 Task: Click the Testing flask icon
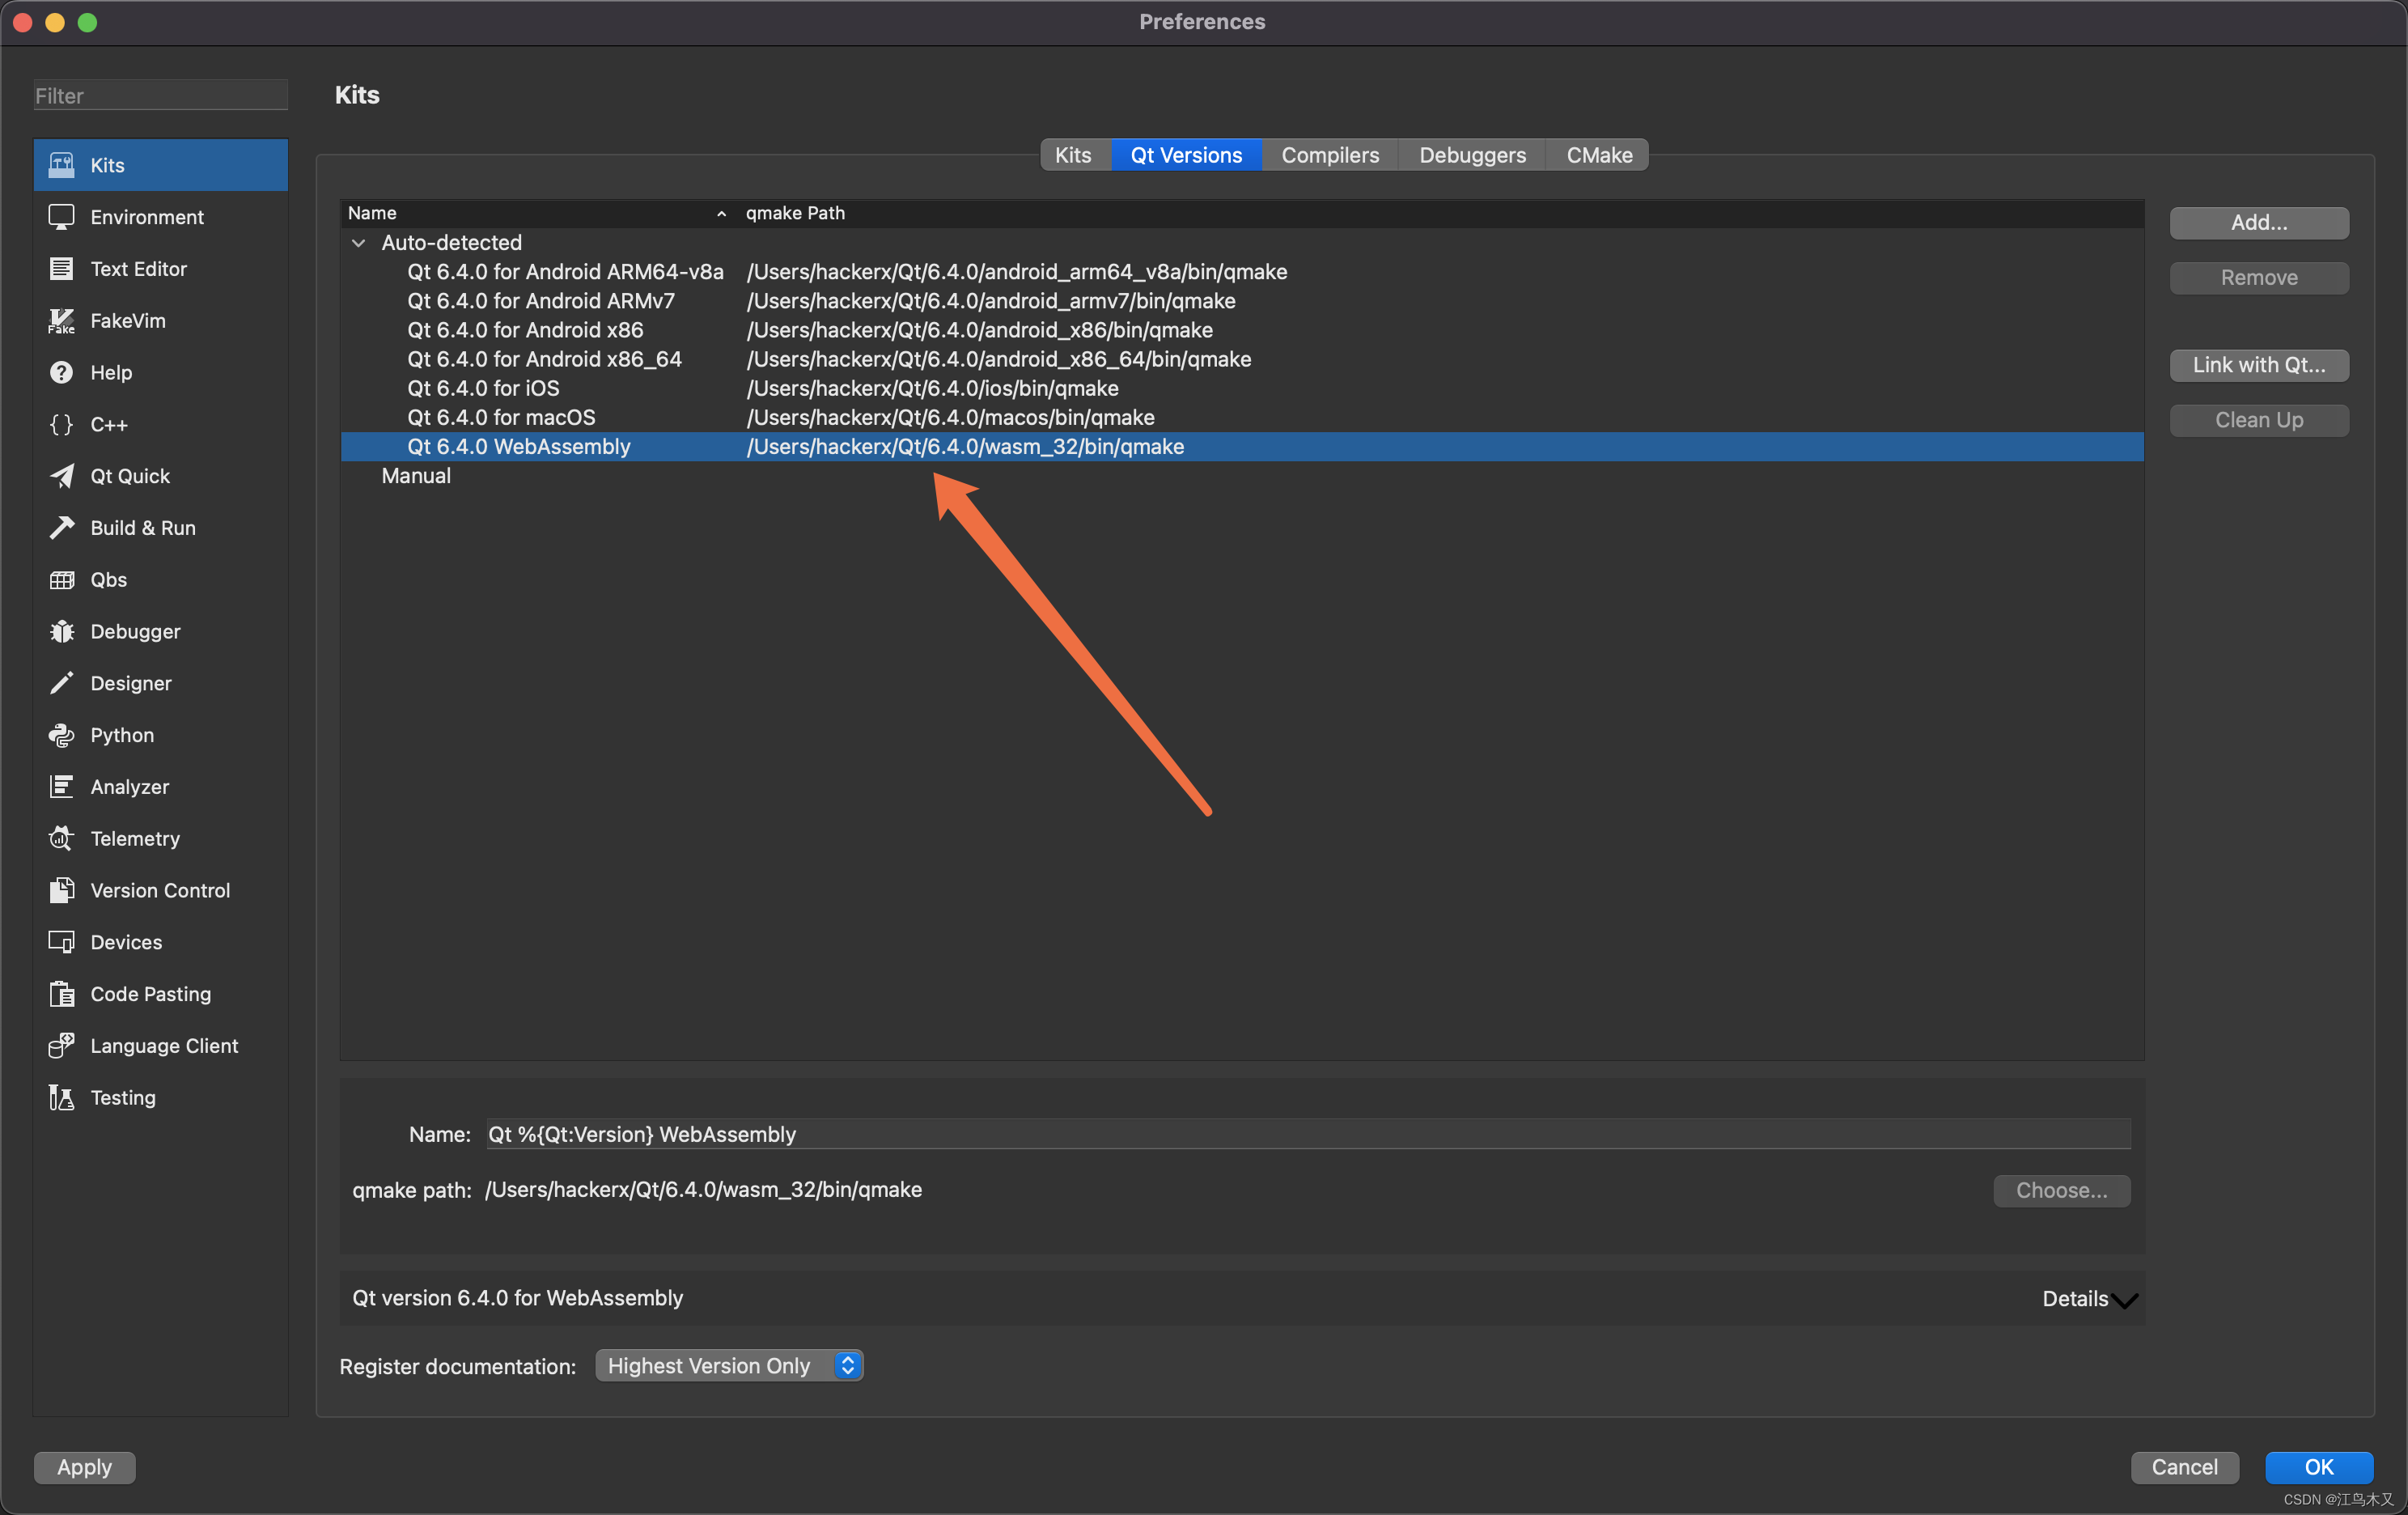point(61,1098)
